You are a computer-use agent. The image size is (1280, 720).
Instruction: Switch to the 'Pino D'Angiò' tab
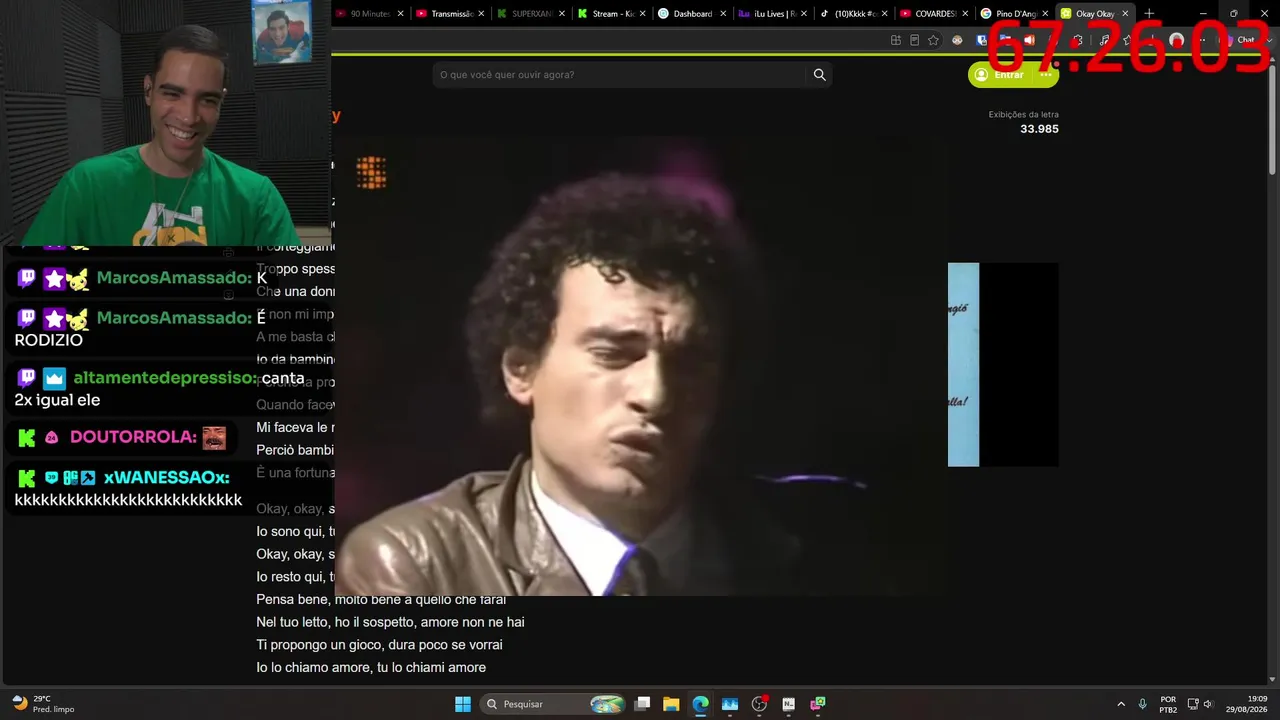[1015, 14]
